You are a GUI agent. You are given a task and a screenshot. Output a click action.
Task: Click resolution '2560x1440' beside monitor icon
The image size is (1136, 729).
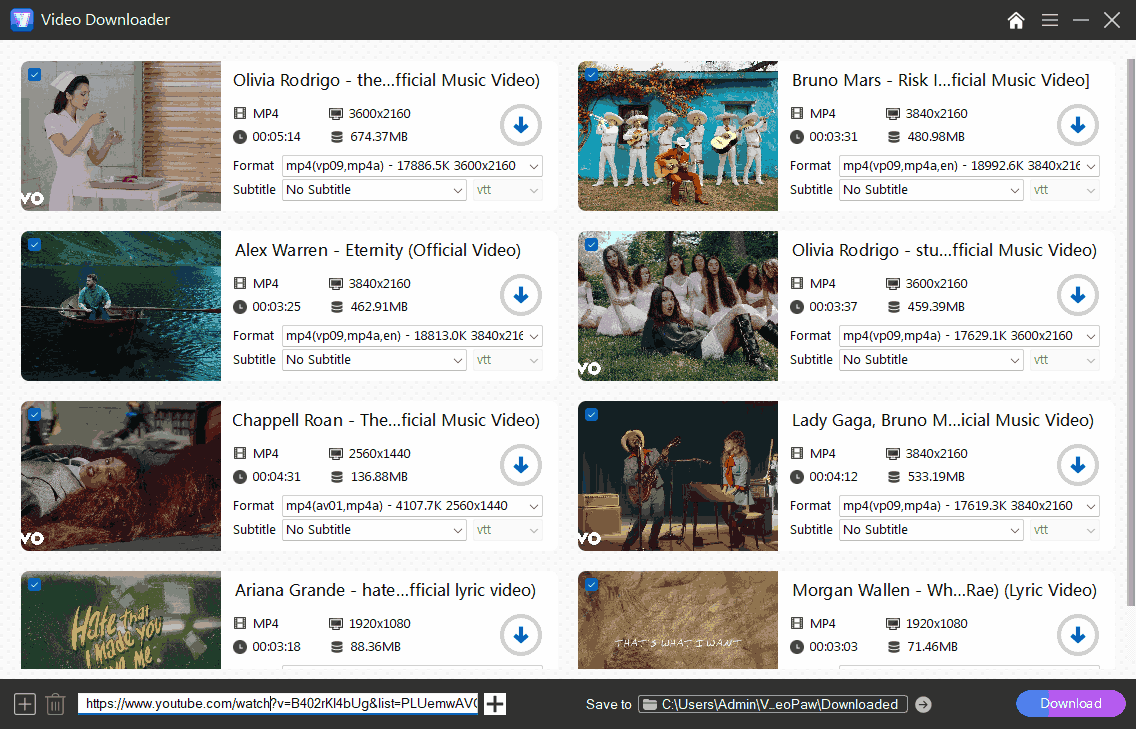click(x=380, y=454)
